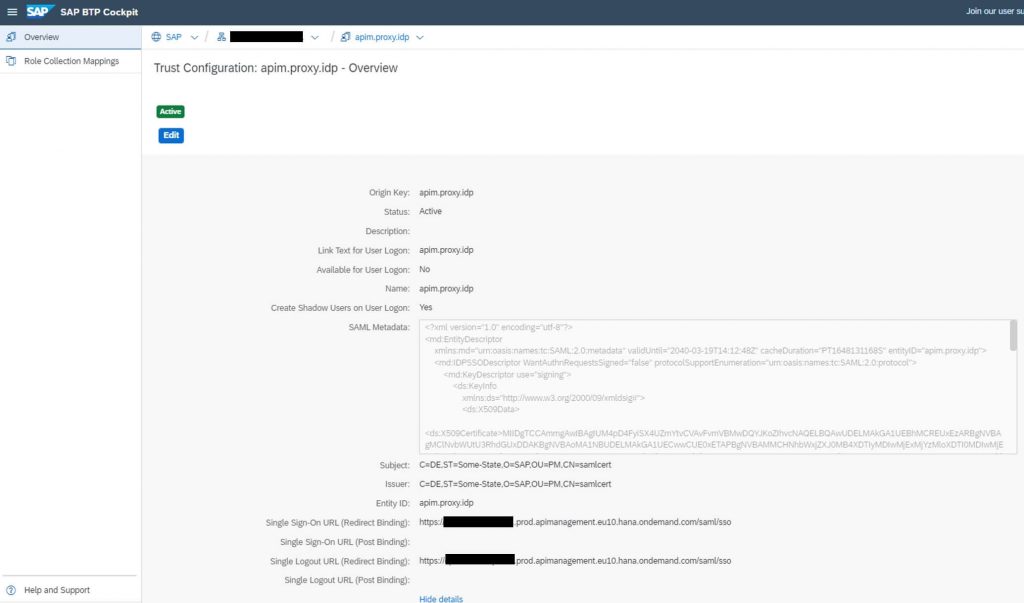Open the hamburger navigation menu
This screenshot has height=603, width=1024.
[12, 12]
